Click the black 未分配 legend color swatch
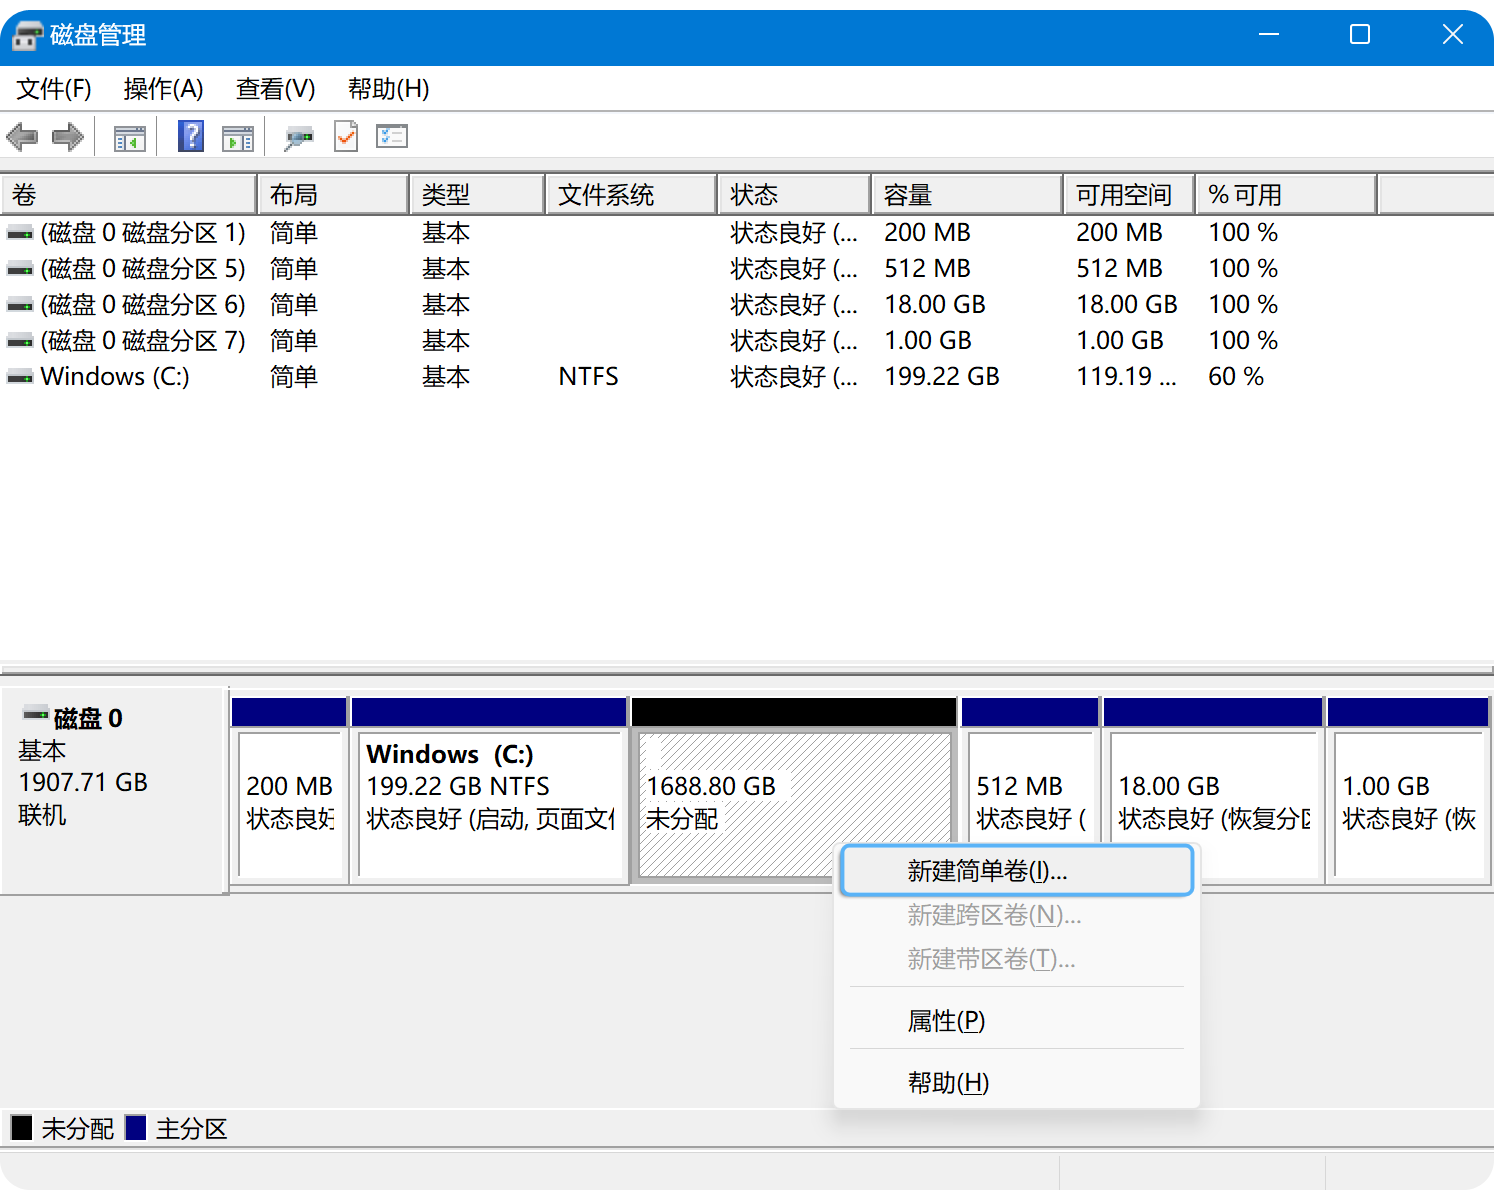 point(22,1128)
